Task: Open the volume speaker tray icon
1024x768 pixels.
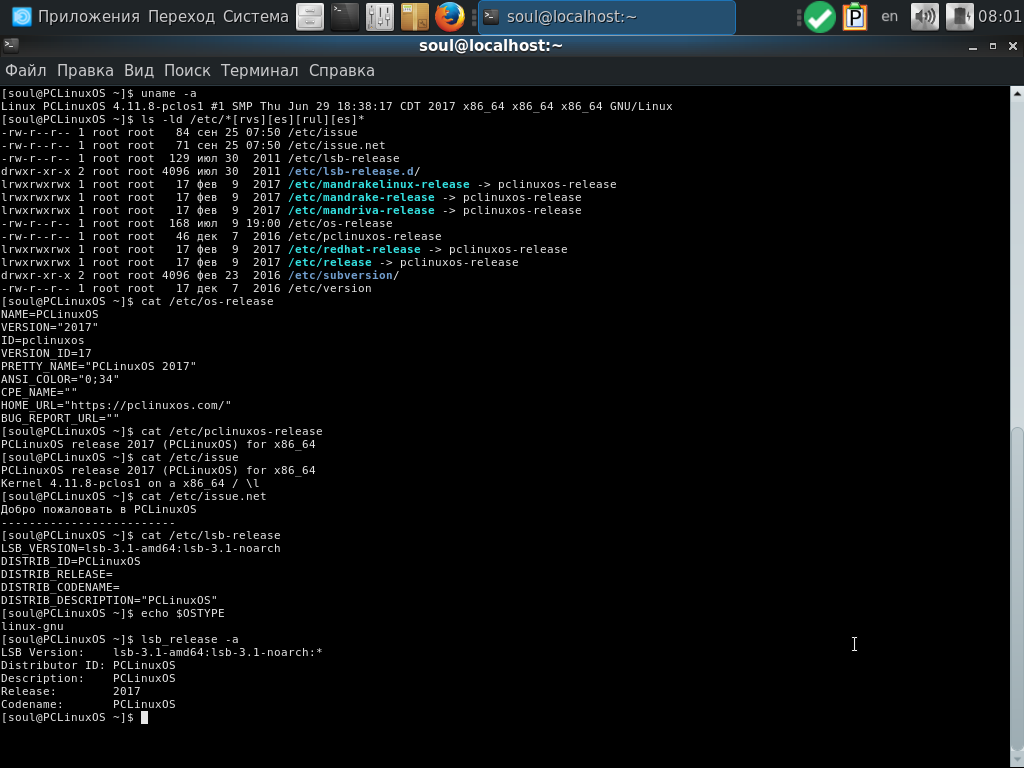Action: (x=924, y=17)
